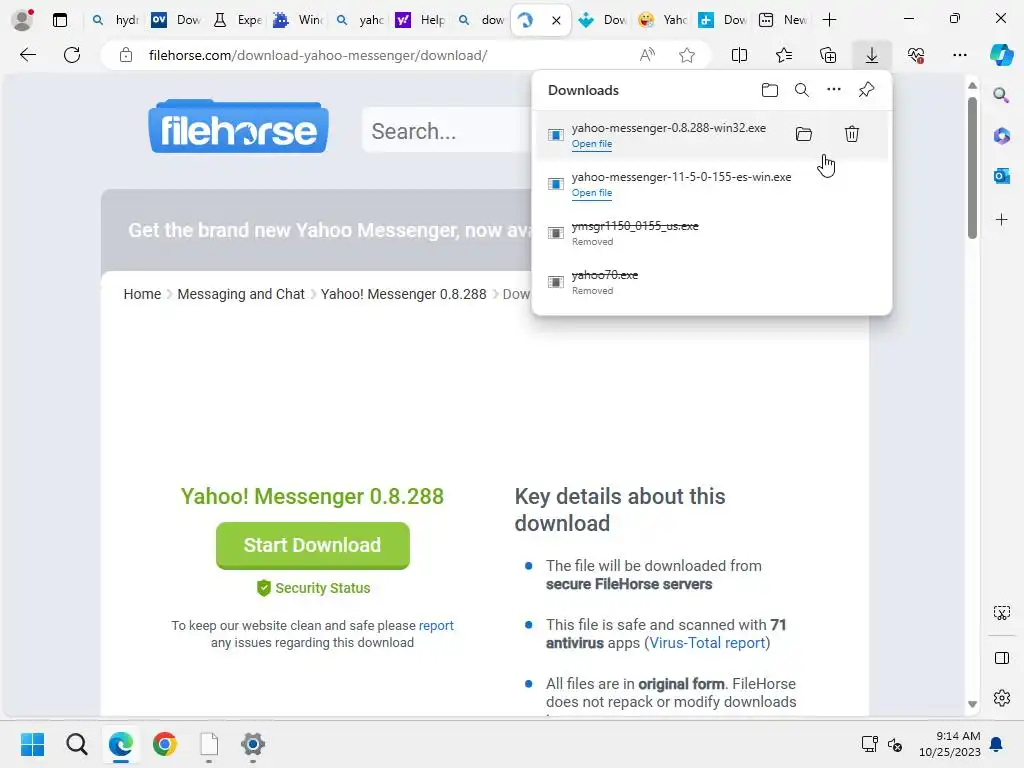Open Read aloud feature
Viewport: 1024px width, 768px height.
(647, 56)
